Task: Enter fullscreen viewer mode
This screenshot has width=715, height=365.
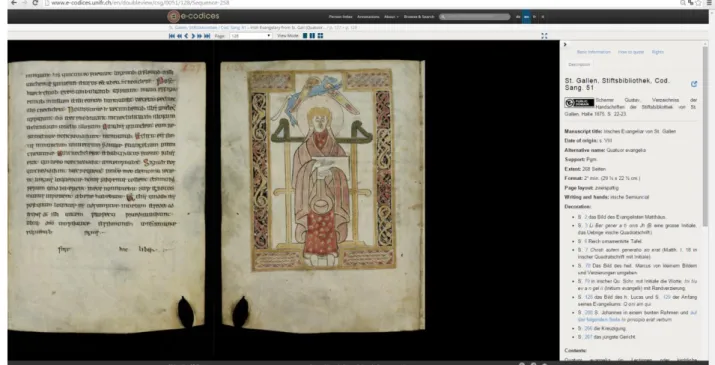Action: coord(544,36)
